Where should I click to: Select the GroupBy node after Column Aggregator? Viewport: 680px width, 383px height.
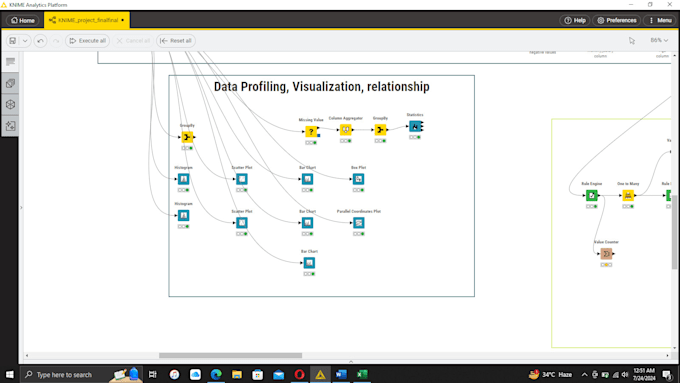(380, 130)
